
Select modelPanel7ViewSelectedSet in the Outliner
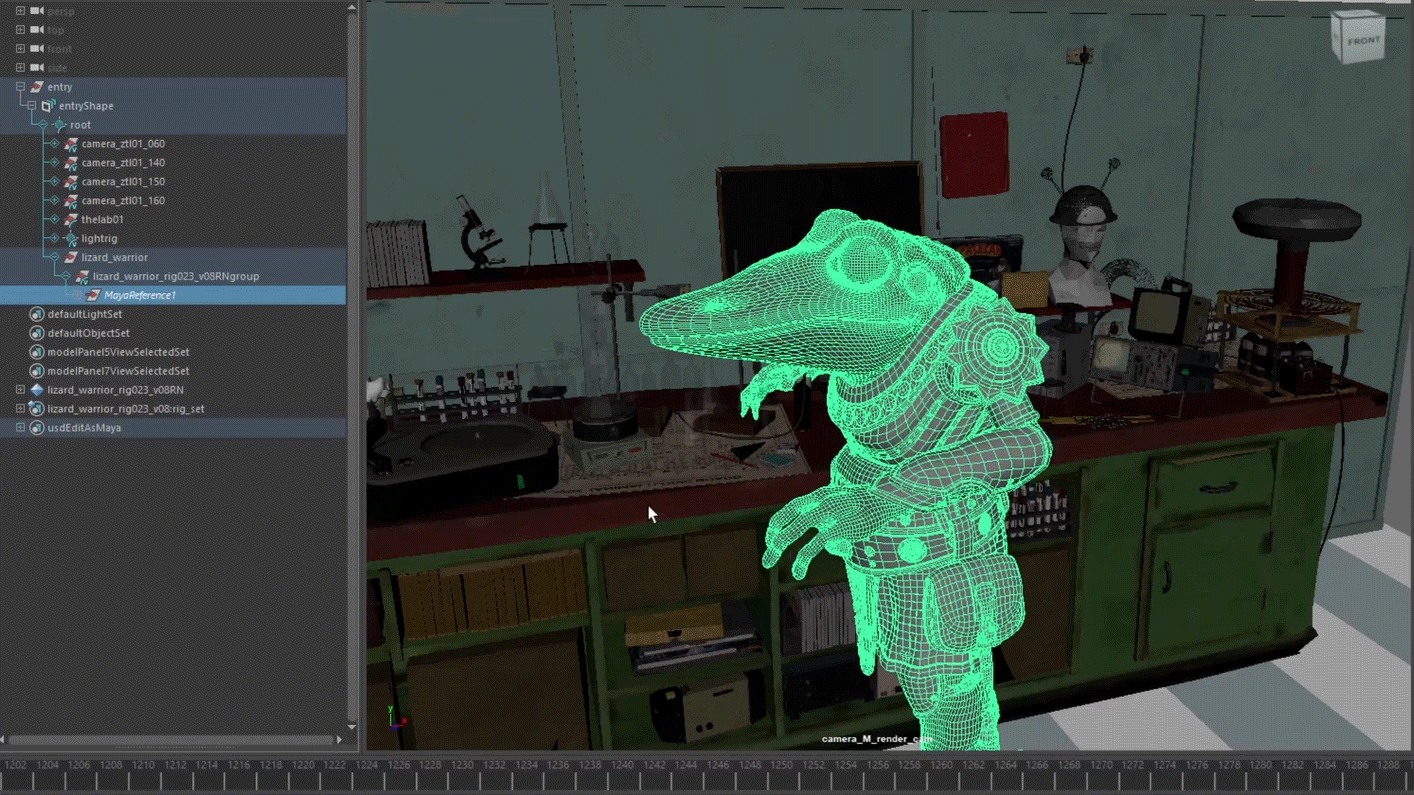pyautogui.click(x=118, y=371)
